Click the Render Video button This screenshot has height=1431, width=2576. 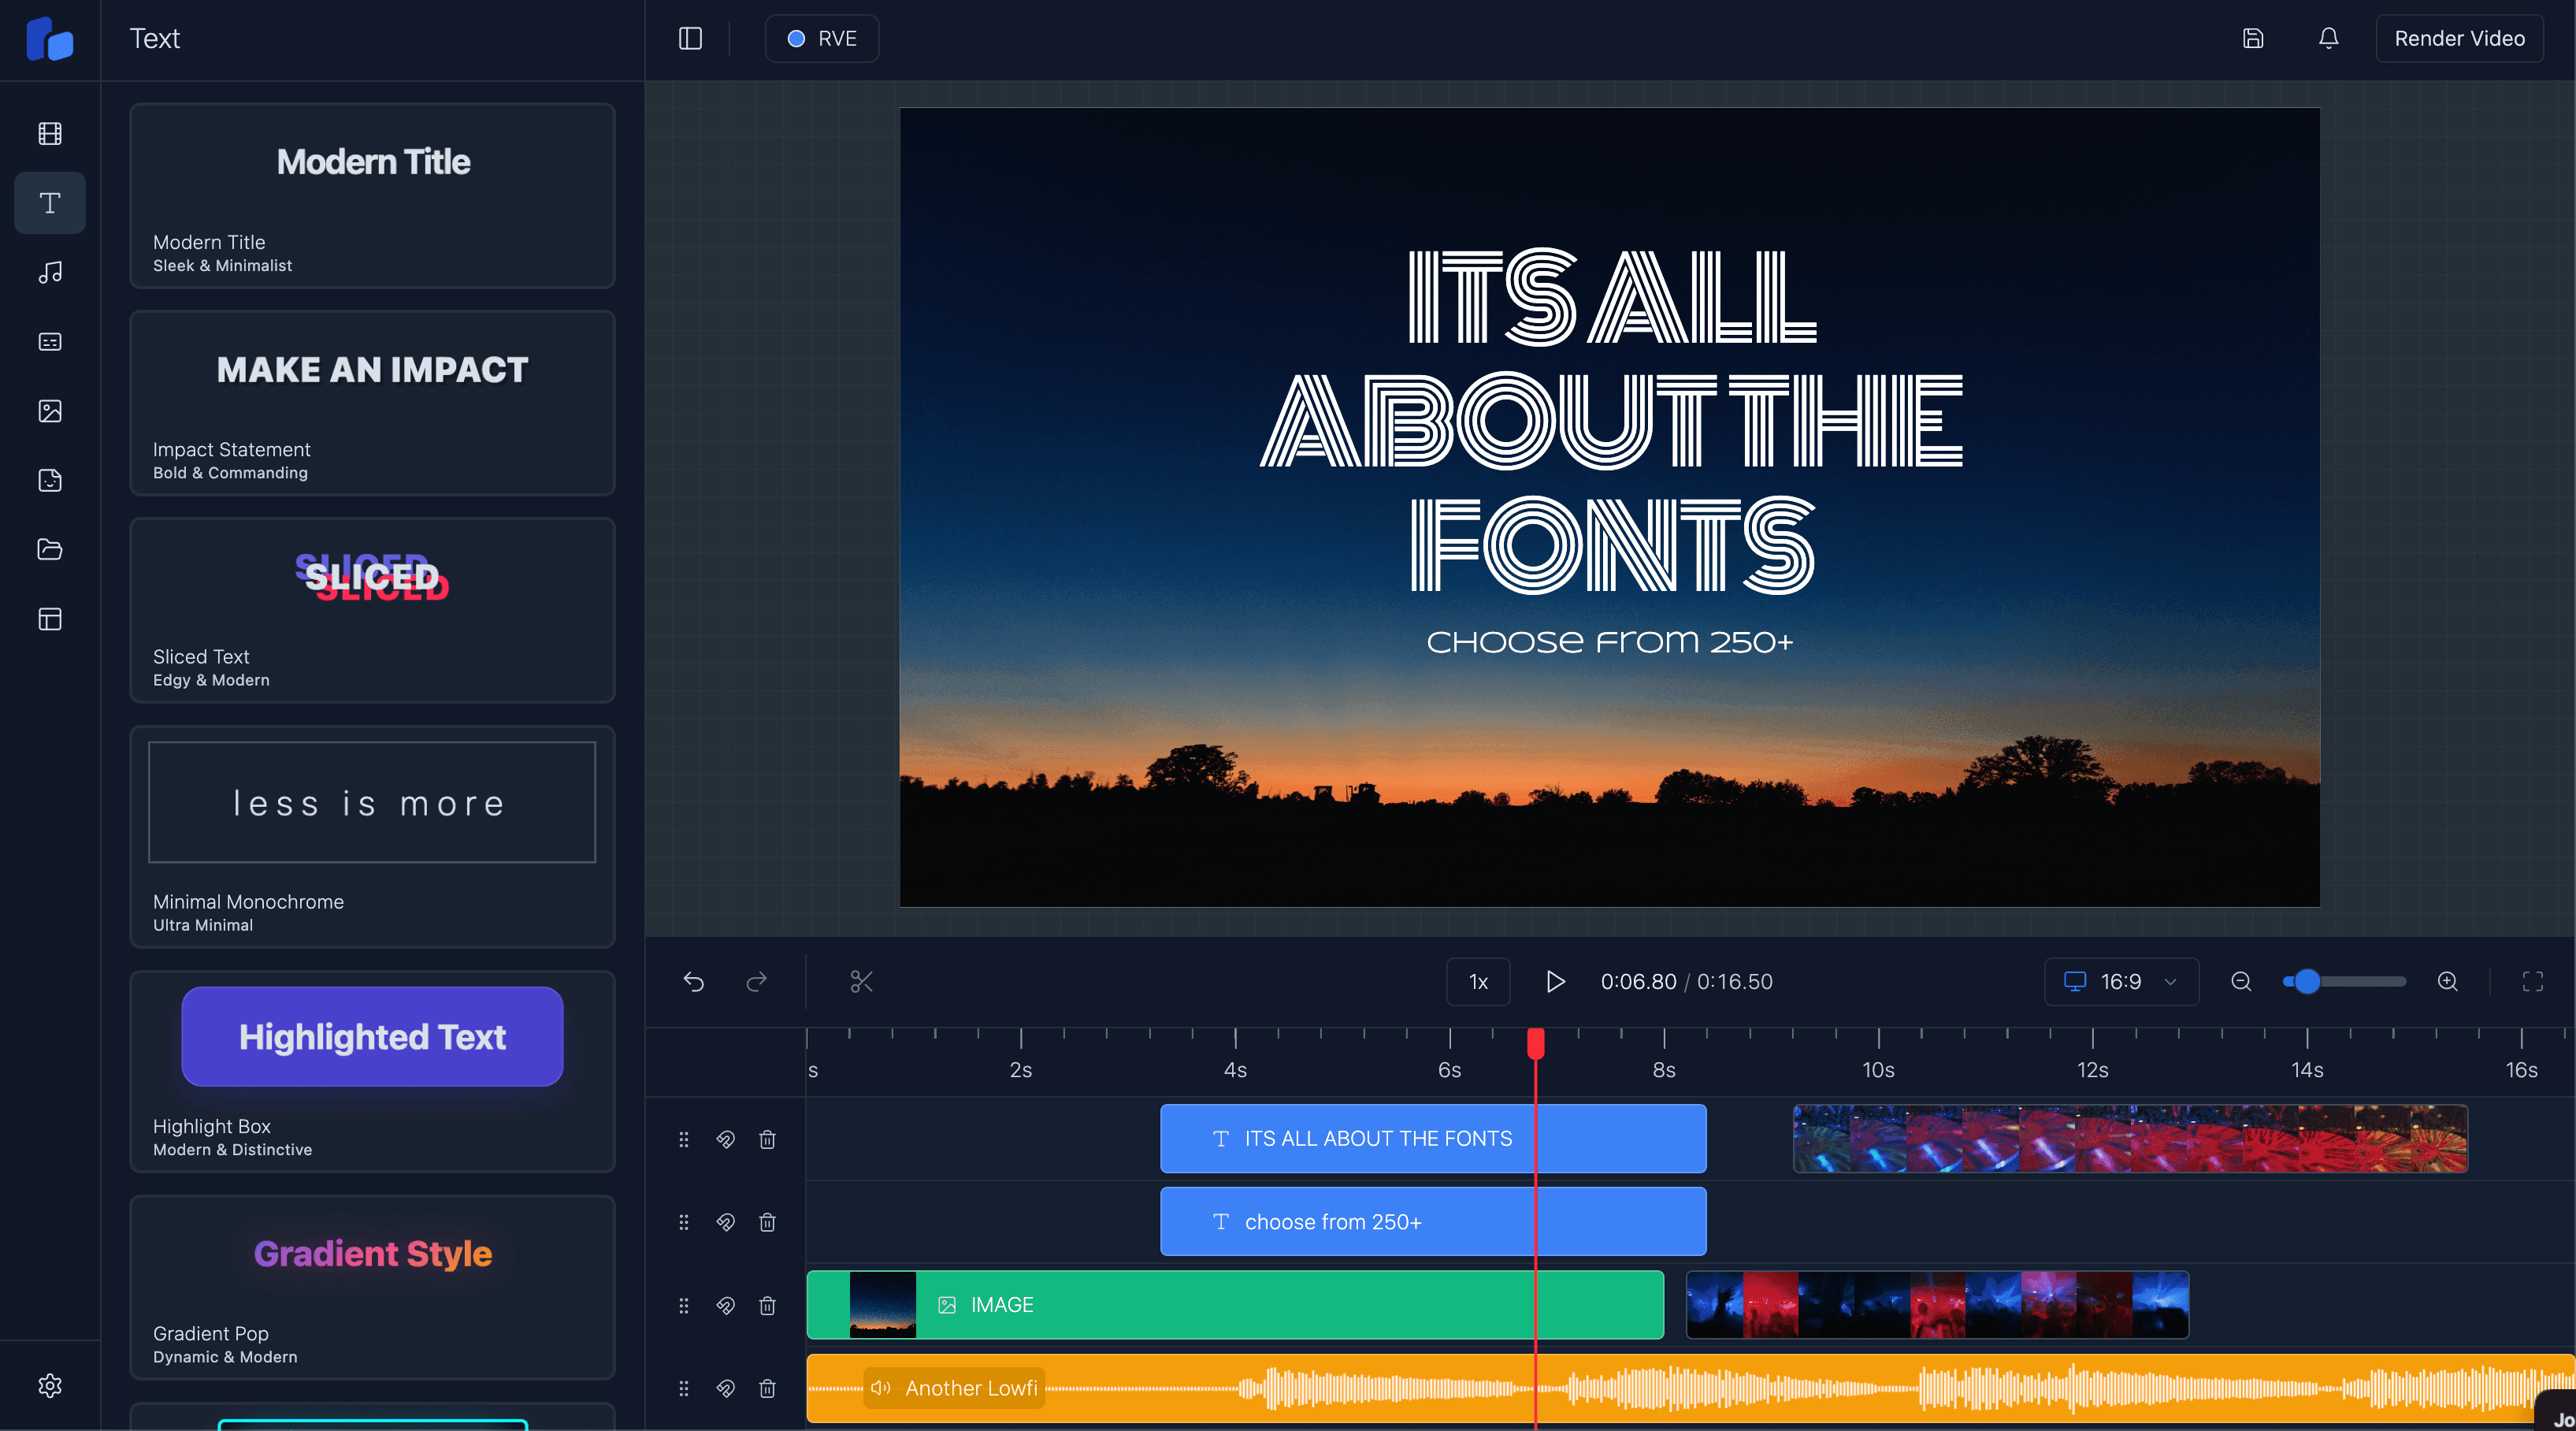pyautogui.click(x=2460, y=38)
